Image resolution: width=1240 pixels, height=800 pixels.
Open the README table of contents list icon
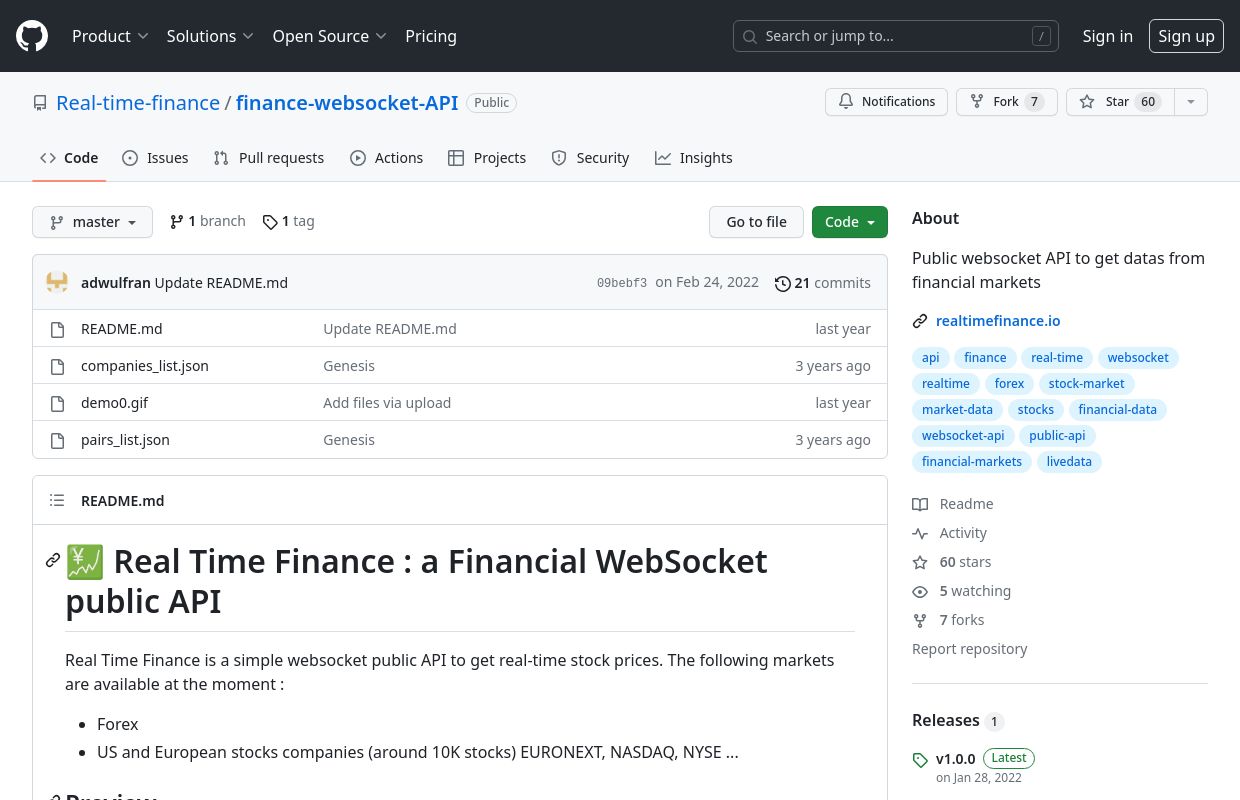57,500
